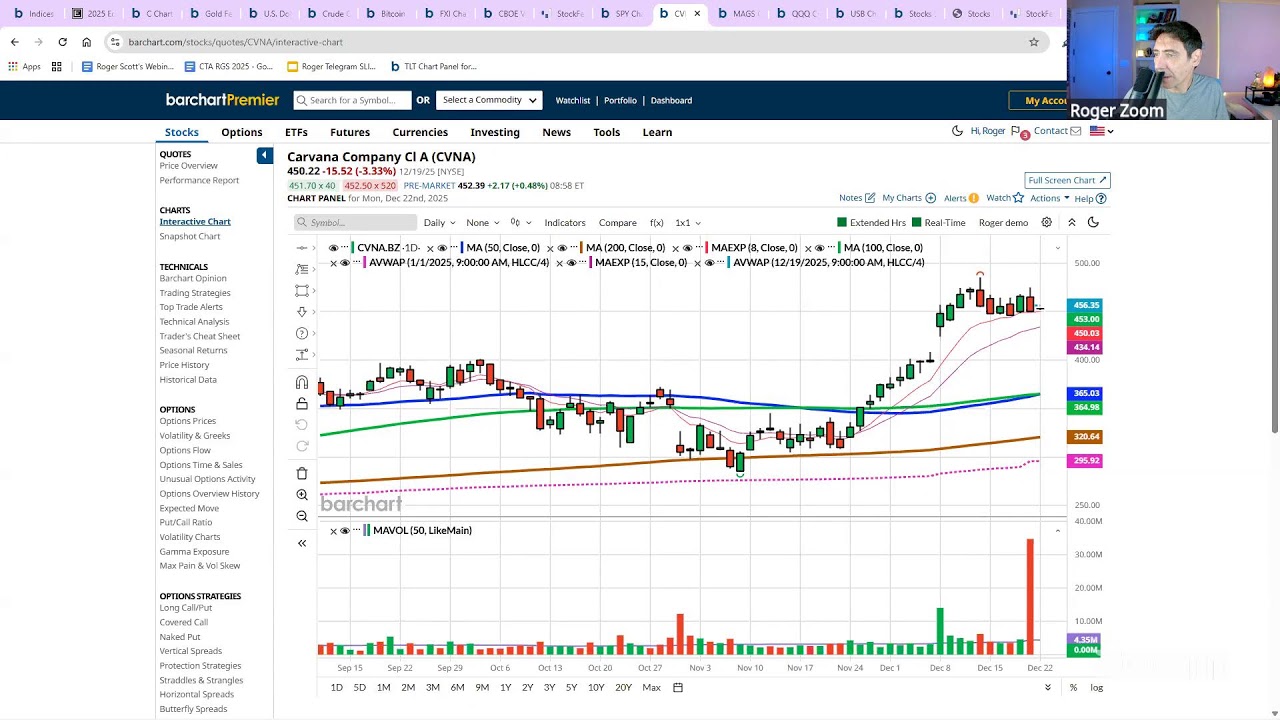This screenshot has width=1280, height=720.
Task: Toggle log scale at chart bottom
Action: (x=1097, y=688)
